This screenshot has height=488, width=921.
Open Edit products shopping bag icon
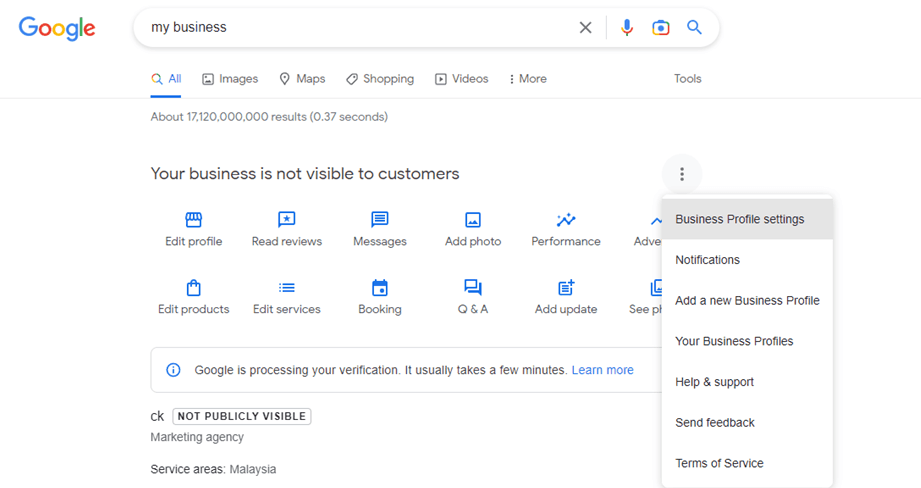click(x=193, y=288)
